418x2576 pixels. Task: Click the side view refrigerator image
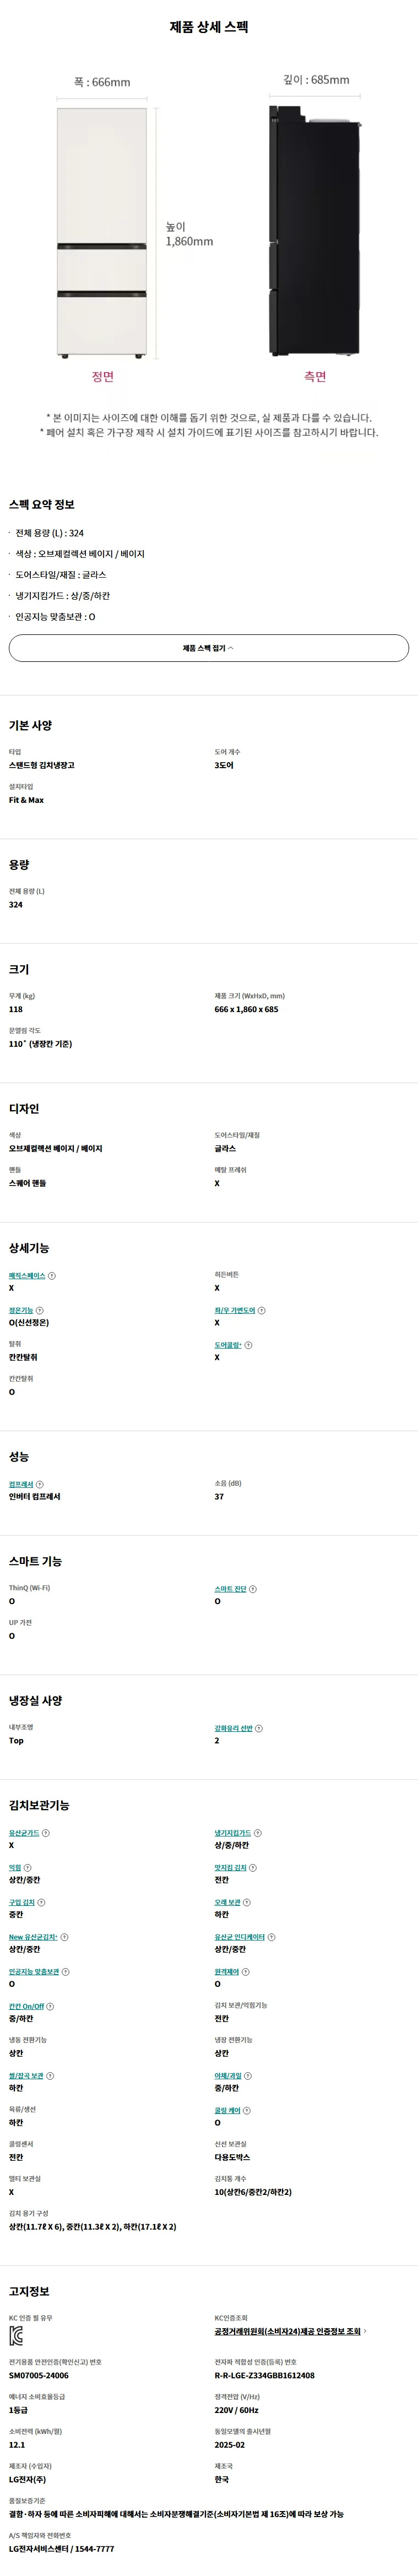coord(314,230)
